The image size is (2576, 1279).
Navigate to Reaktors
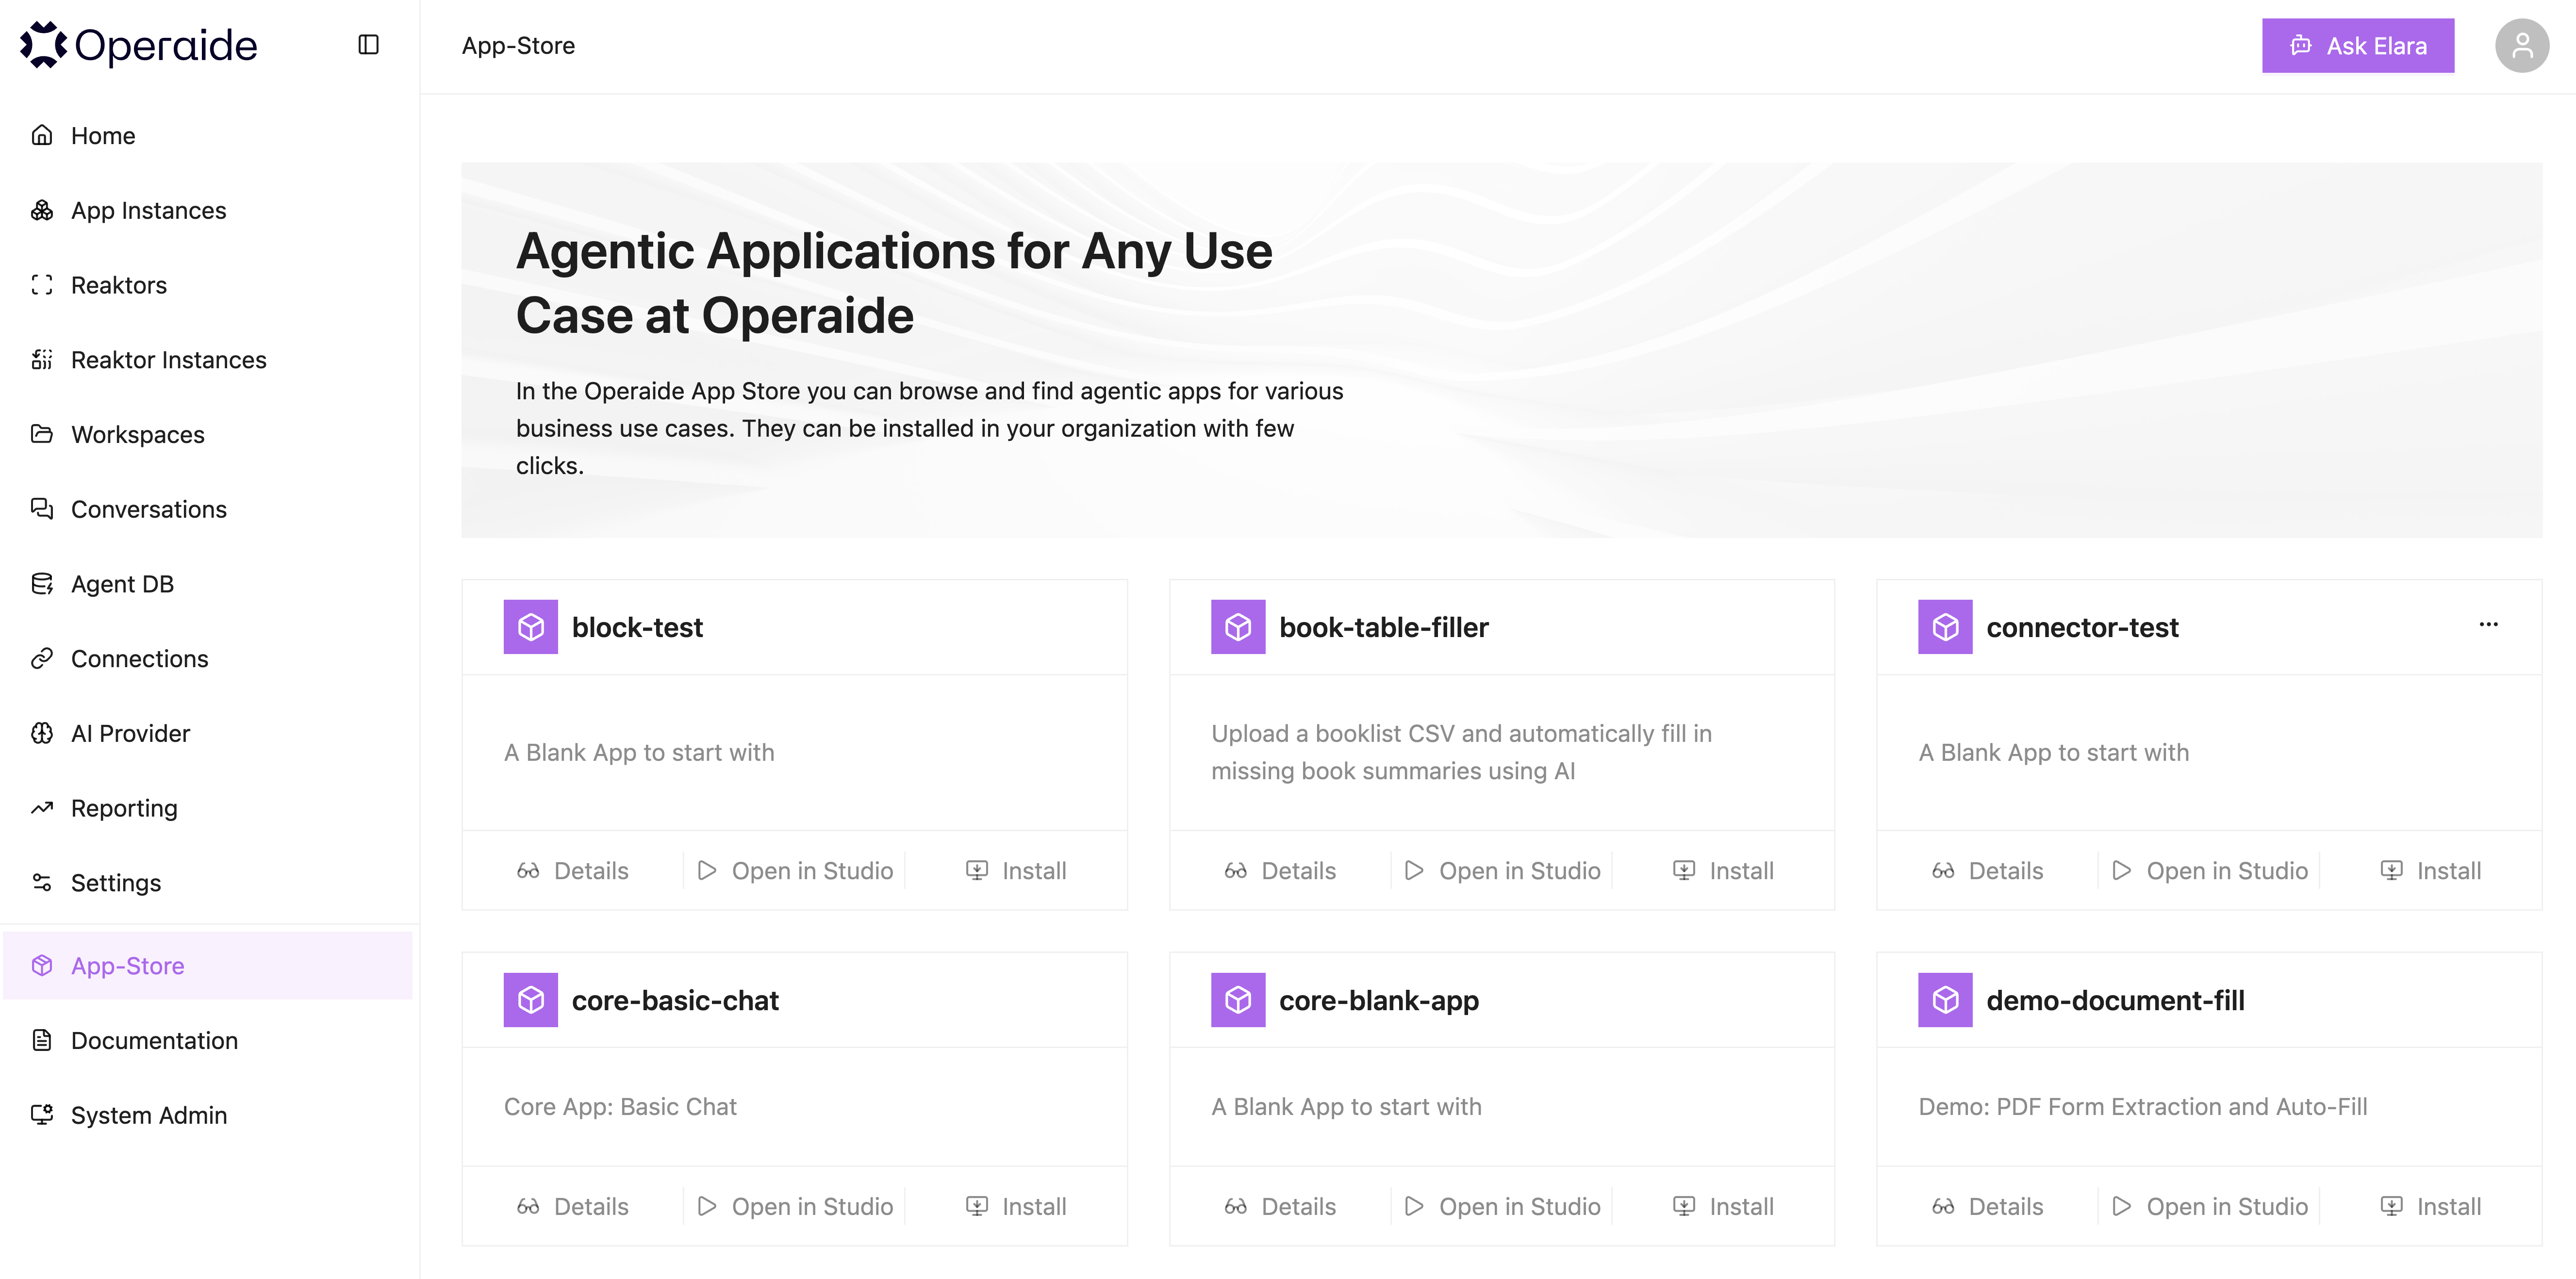coord(208,285)
